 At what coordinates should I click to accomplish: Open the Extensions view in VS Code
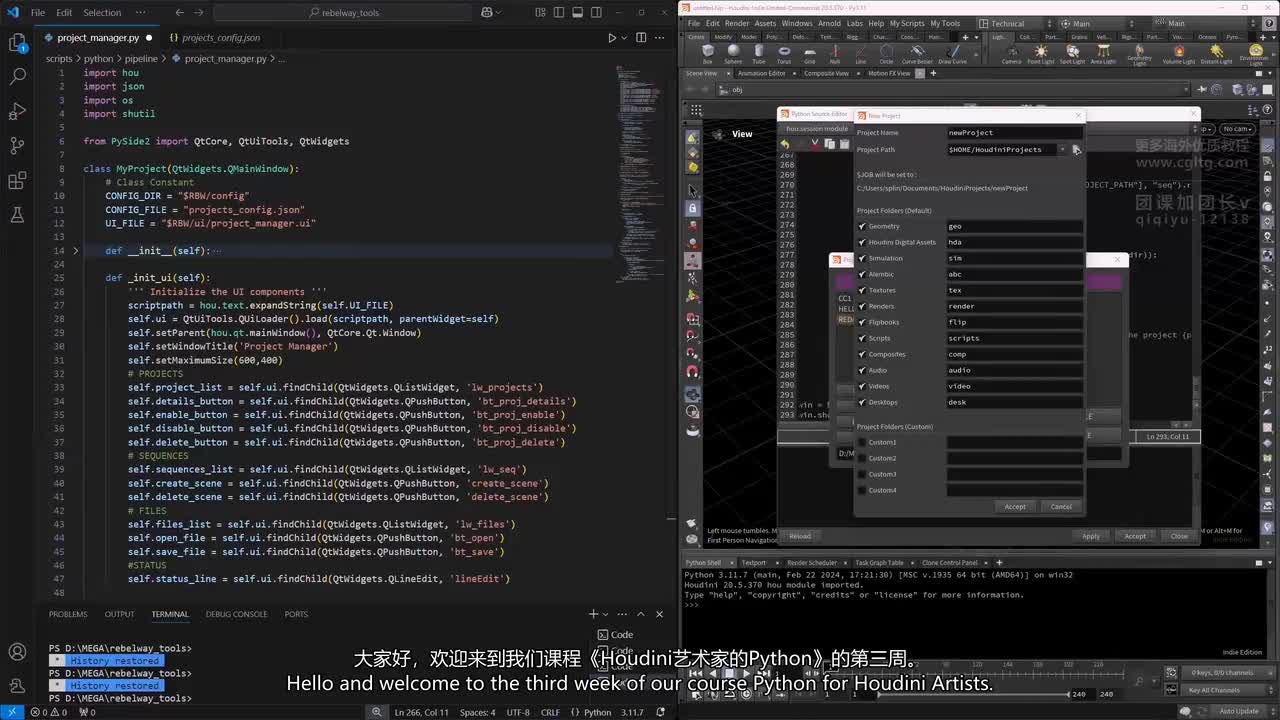point(17,181)
